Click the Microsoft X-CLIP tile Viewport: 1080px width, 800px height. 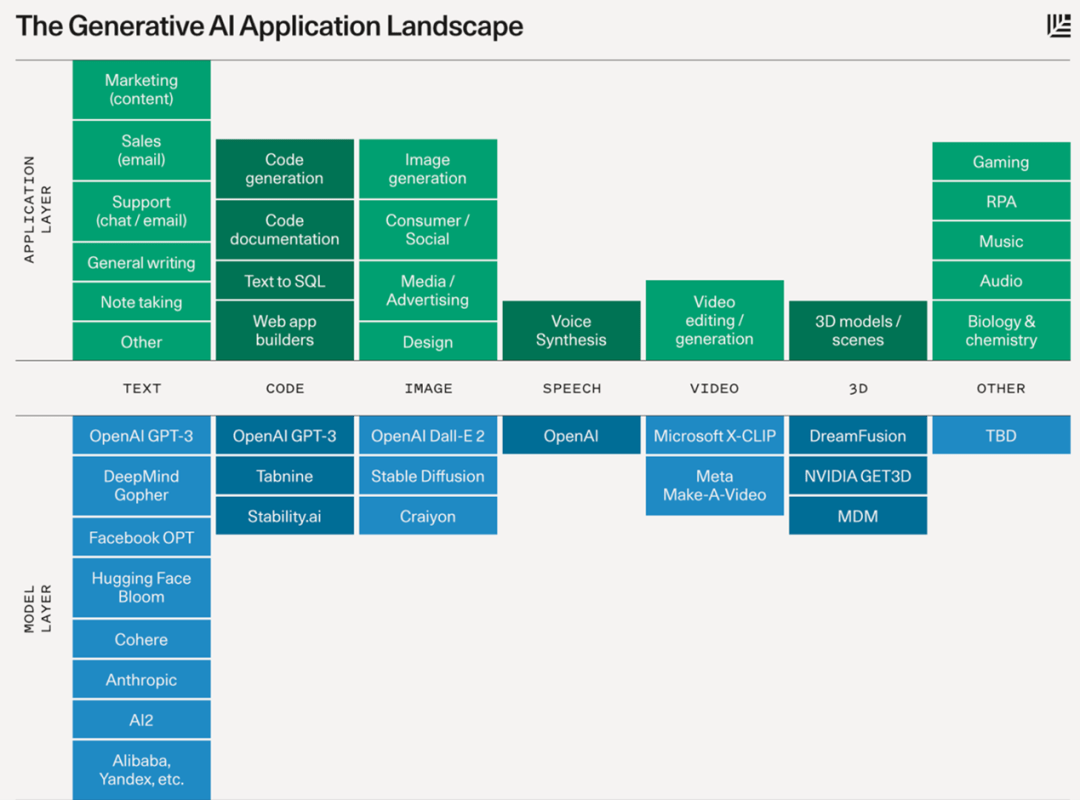coord(714,436)
